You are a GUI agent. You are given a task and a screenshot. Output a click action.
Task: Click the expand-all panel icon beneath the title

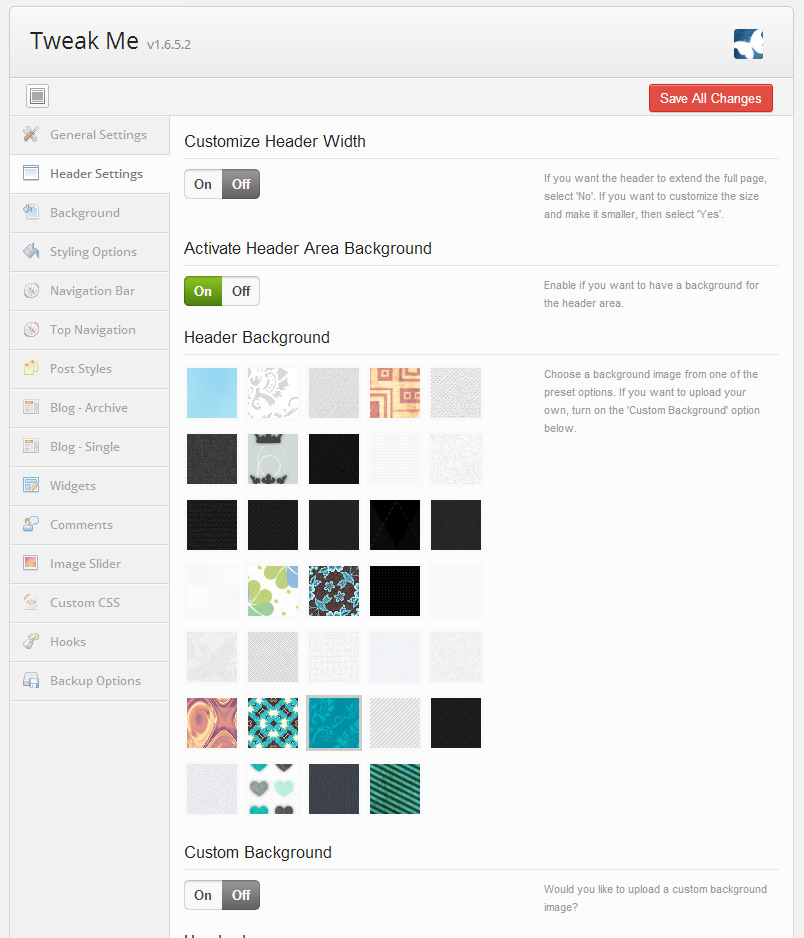pos(38,96)
